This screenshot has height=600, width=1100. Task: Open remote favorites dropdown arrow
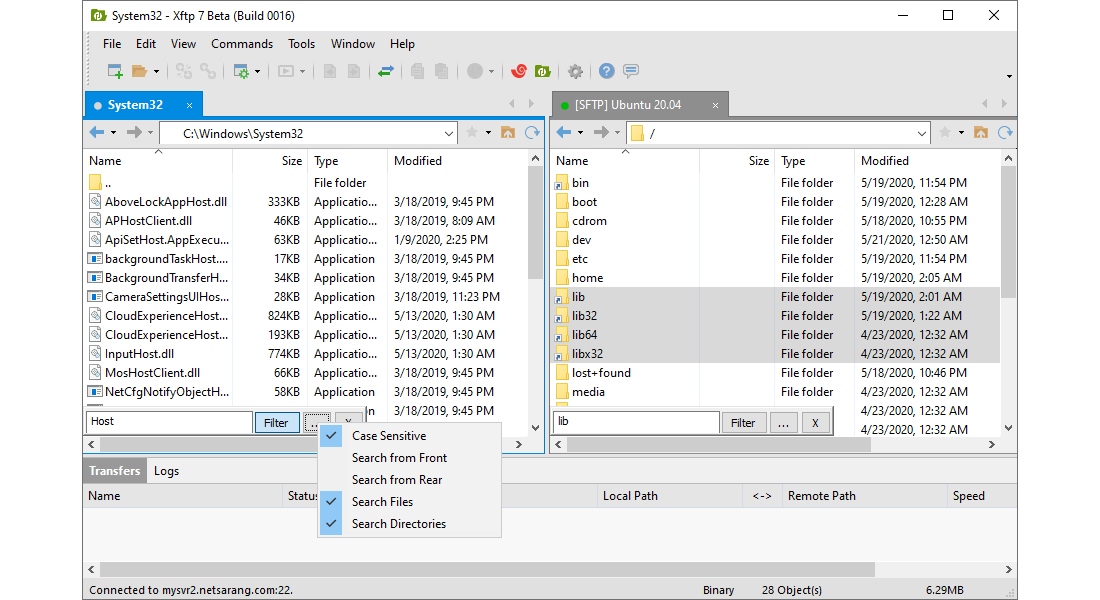point(961,133)
